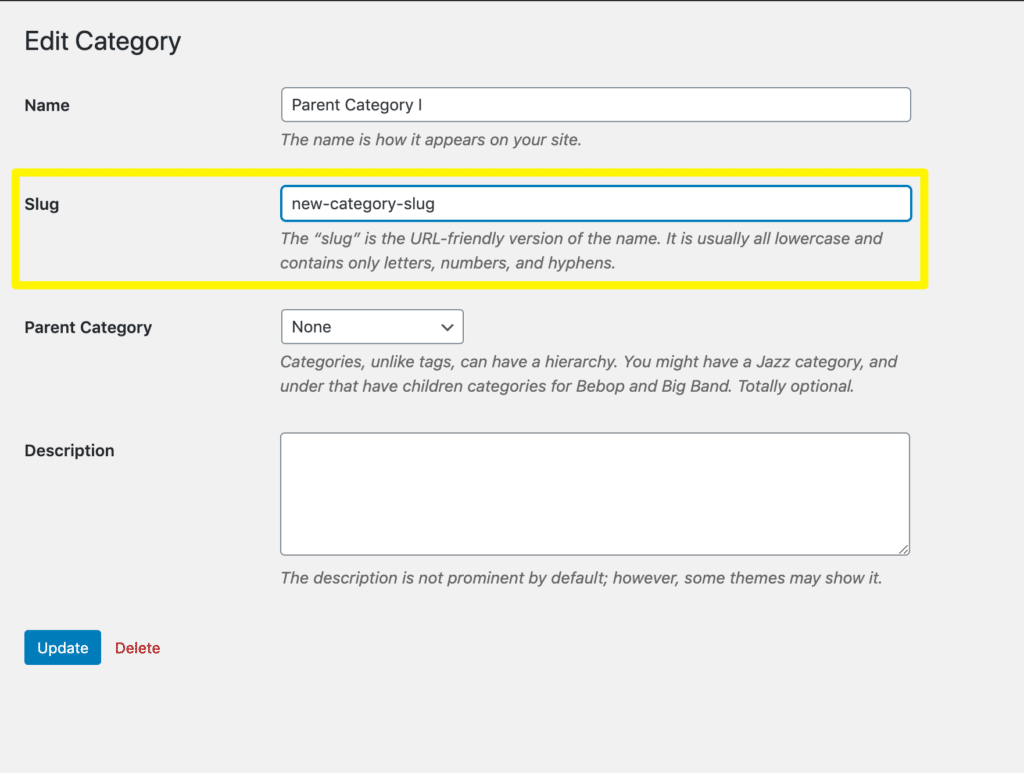The width and height of the screenshot is (1024, 773).
Task: Click the 'new-category-slug' text
Action: coord(363,204)
